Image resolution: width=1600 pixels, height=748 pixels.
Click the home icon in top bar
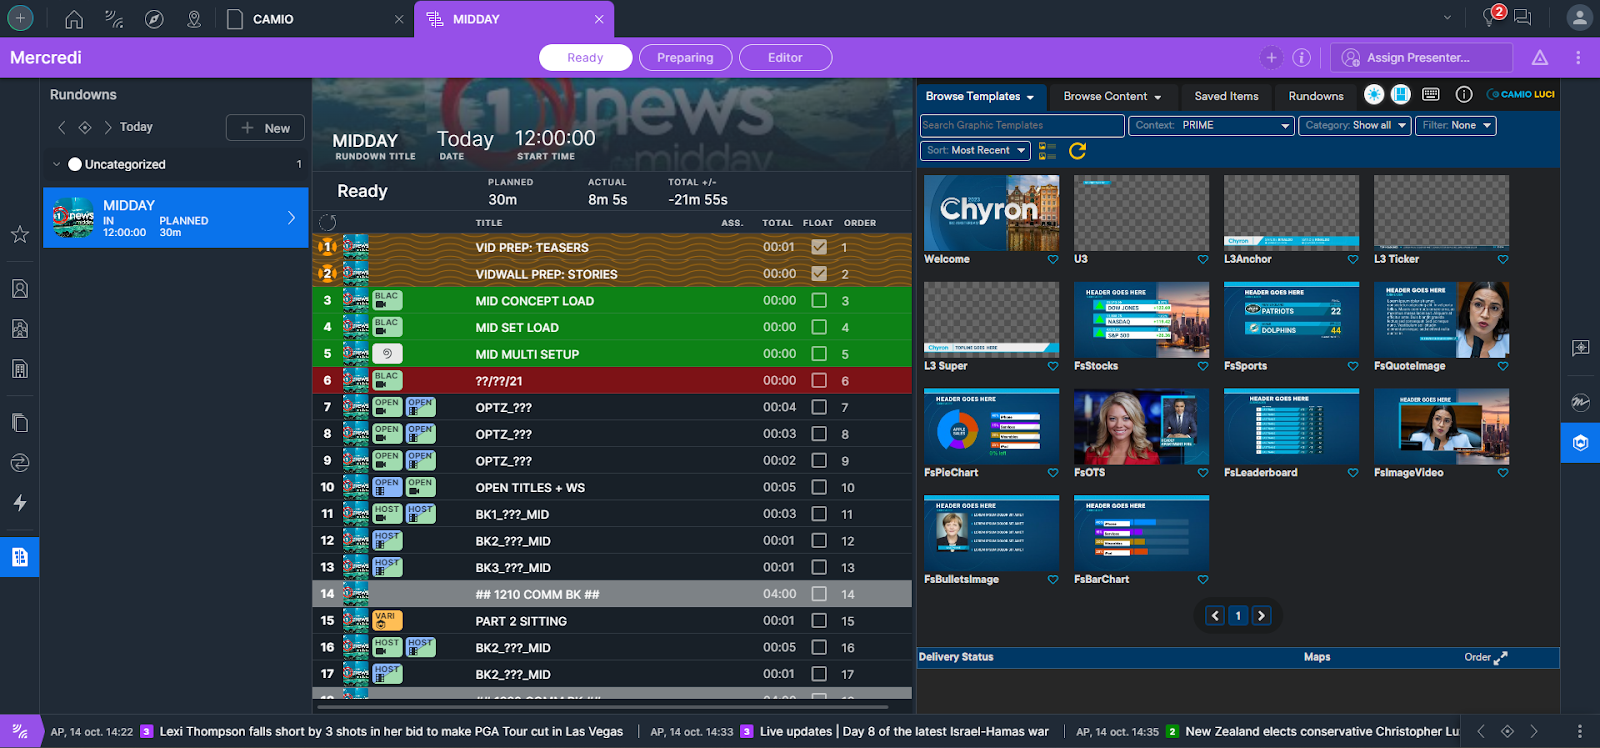(x=74, y=19)
